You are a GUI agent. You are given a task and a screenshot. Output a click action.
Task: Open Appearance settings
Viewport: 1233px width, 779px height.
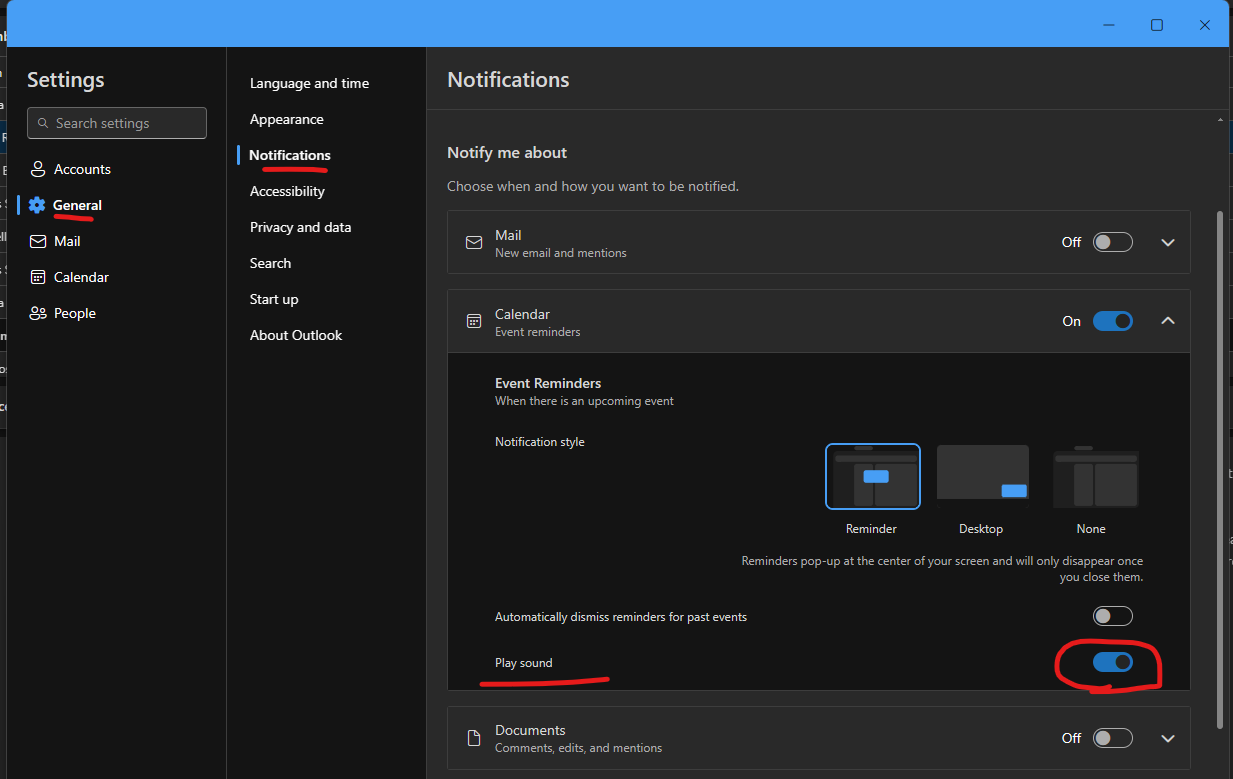point(286,119)
